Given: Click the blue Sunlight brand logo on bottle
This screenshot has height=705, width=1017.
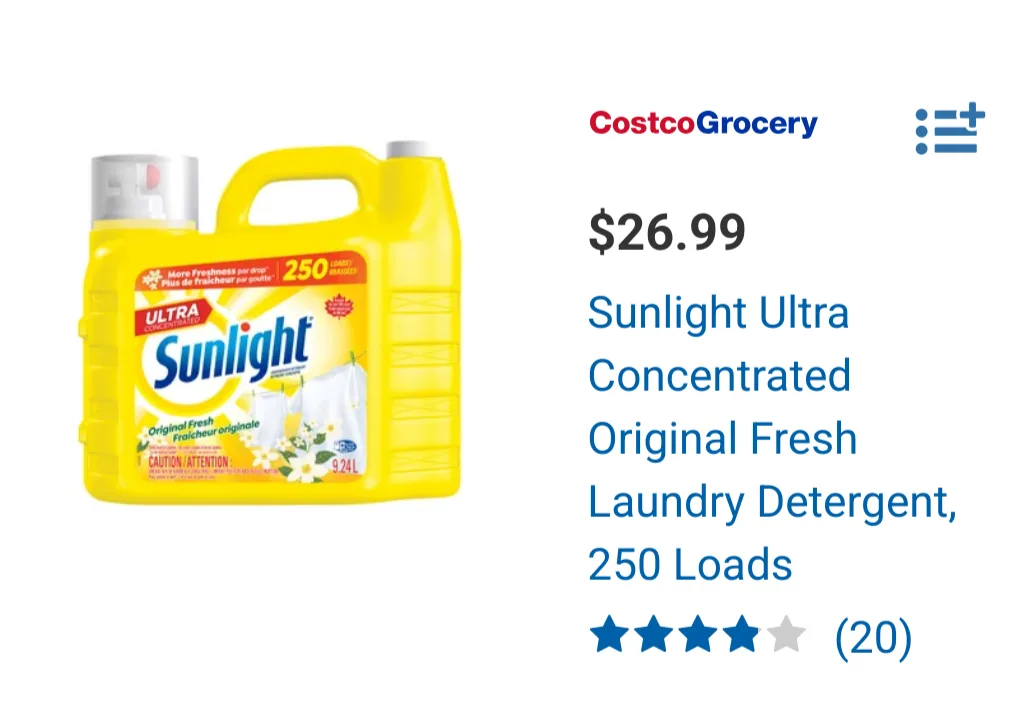Looking at the screenshot, I should point(232,353).
